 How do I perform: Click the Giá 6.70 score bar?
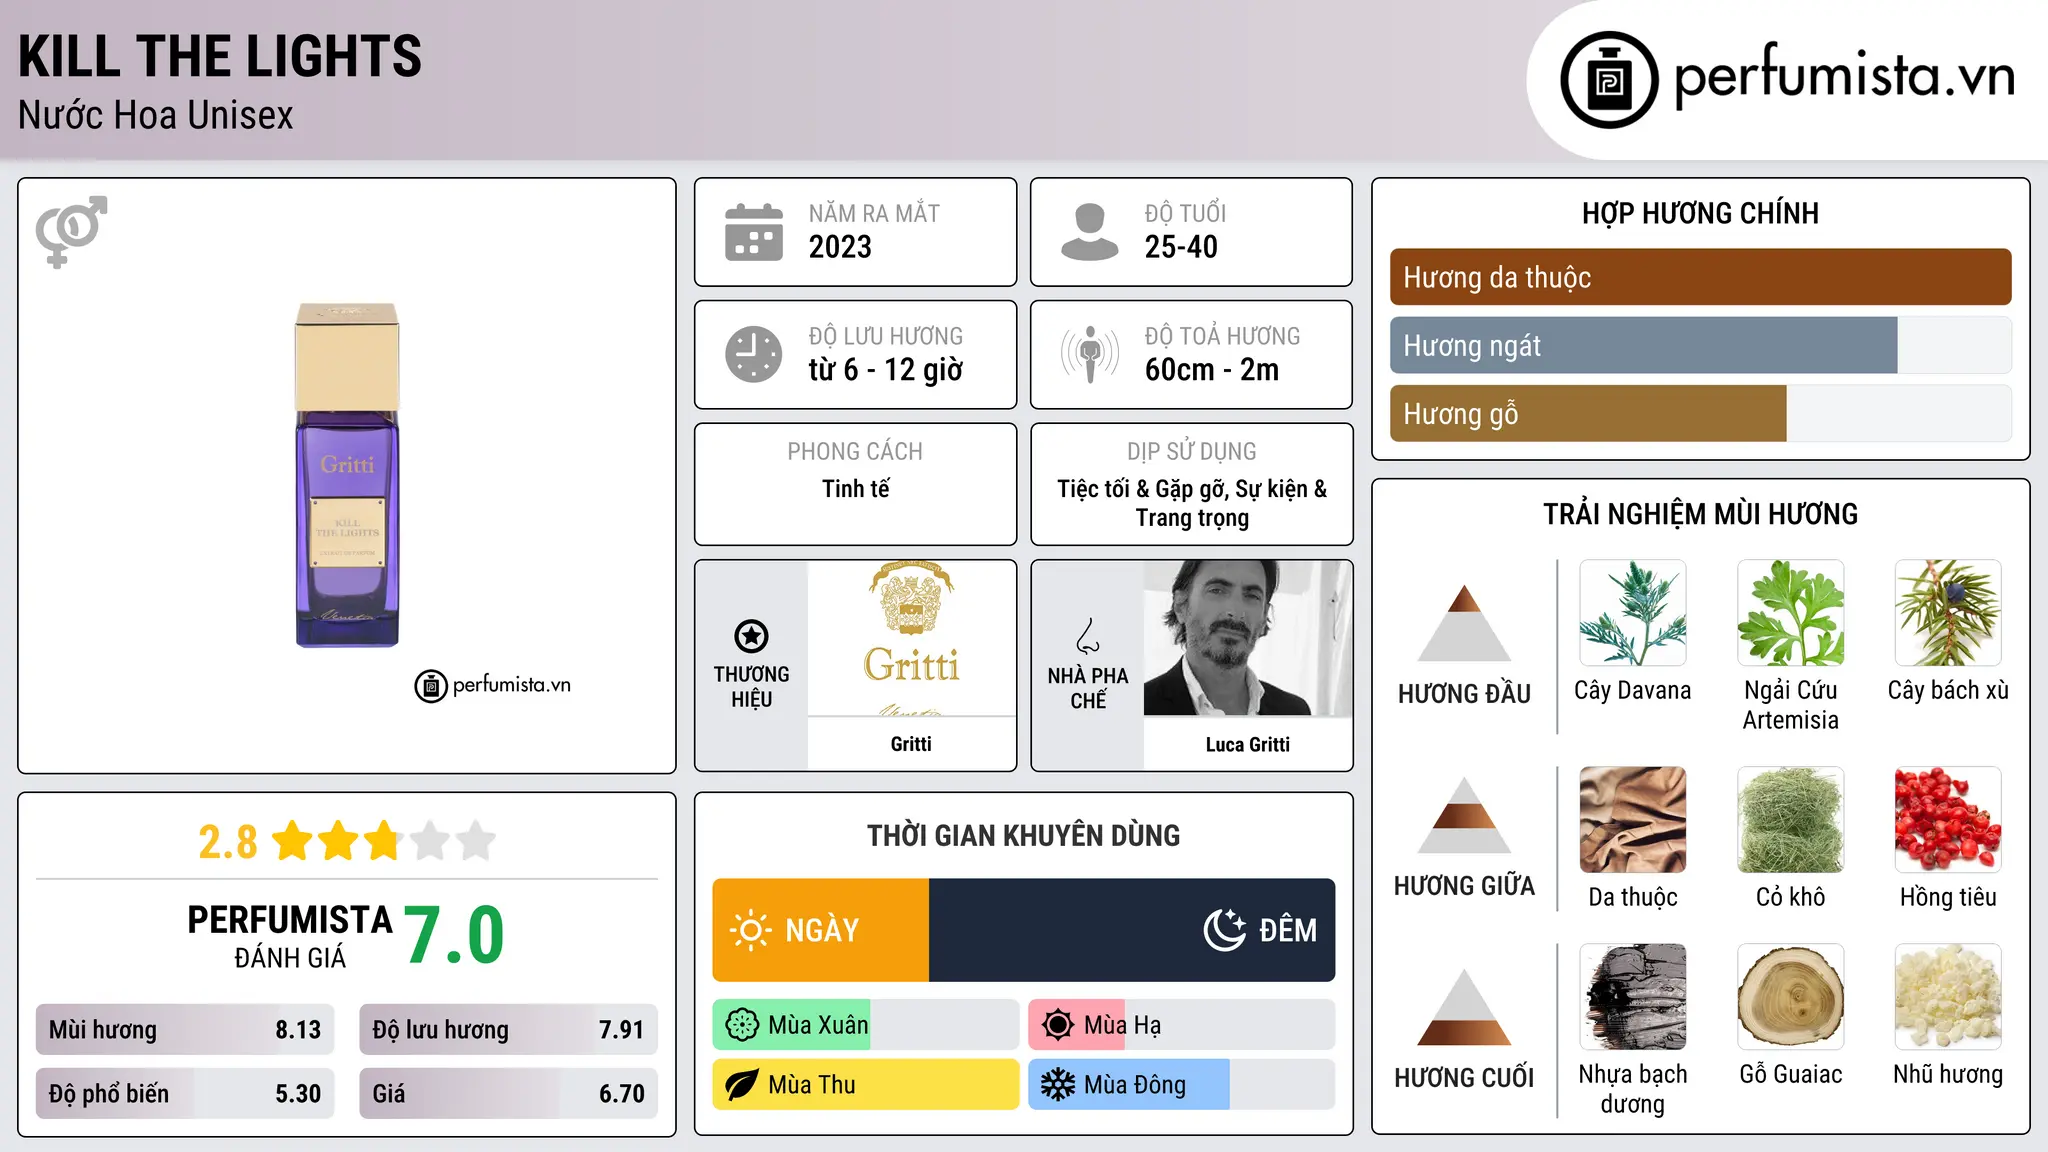click(508, 1094)
